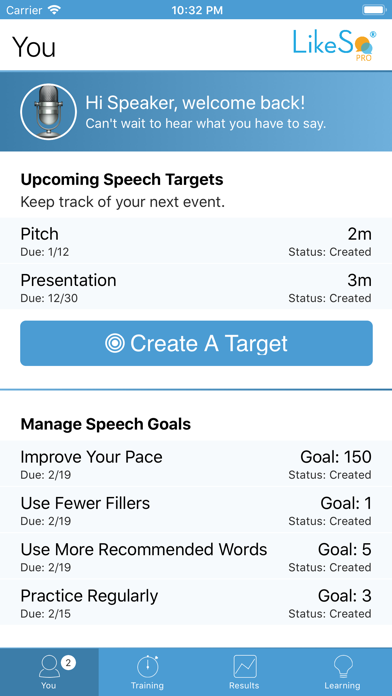The image size is (392, 696).
Task: Open the Results chart icon
Action: (245, 666)
